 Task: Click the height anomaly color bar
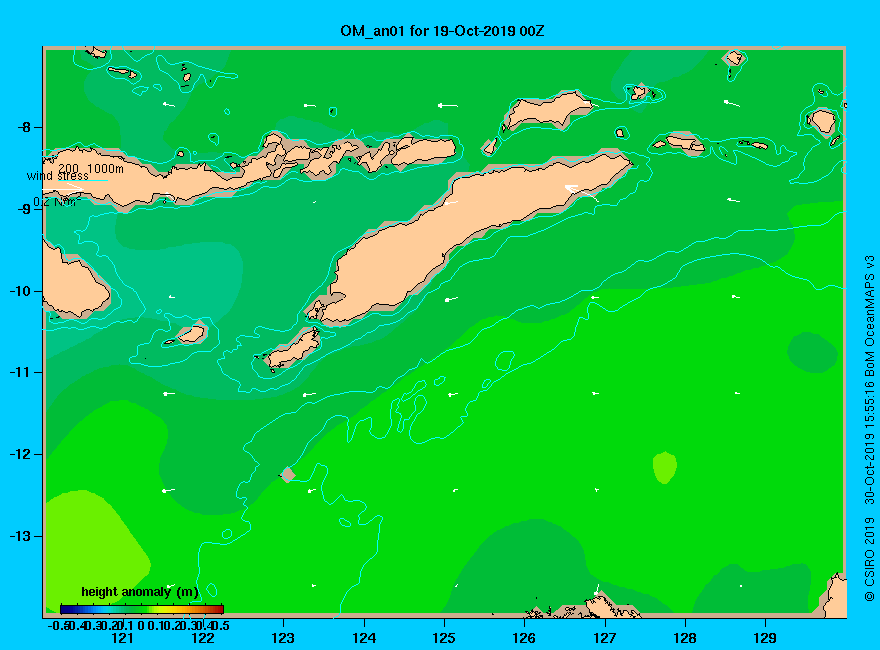pyautogui.click(x=142, y=609)
